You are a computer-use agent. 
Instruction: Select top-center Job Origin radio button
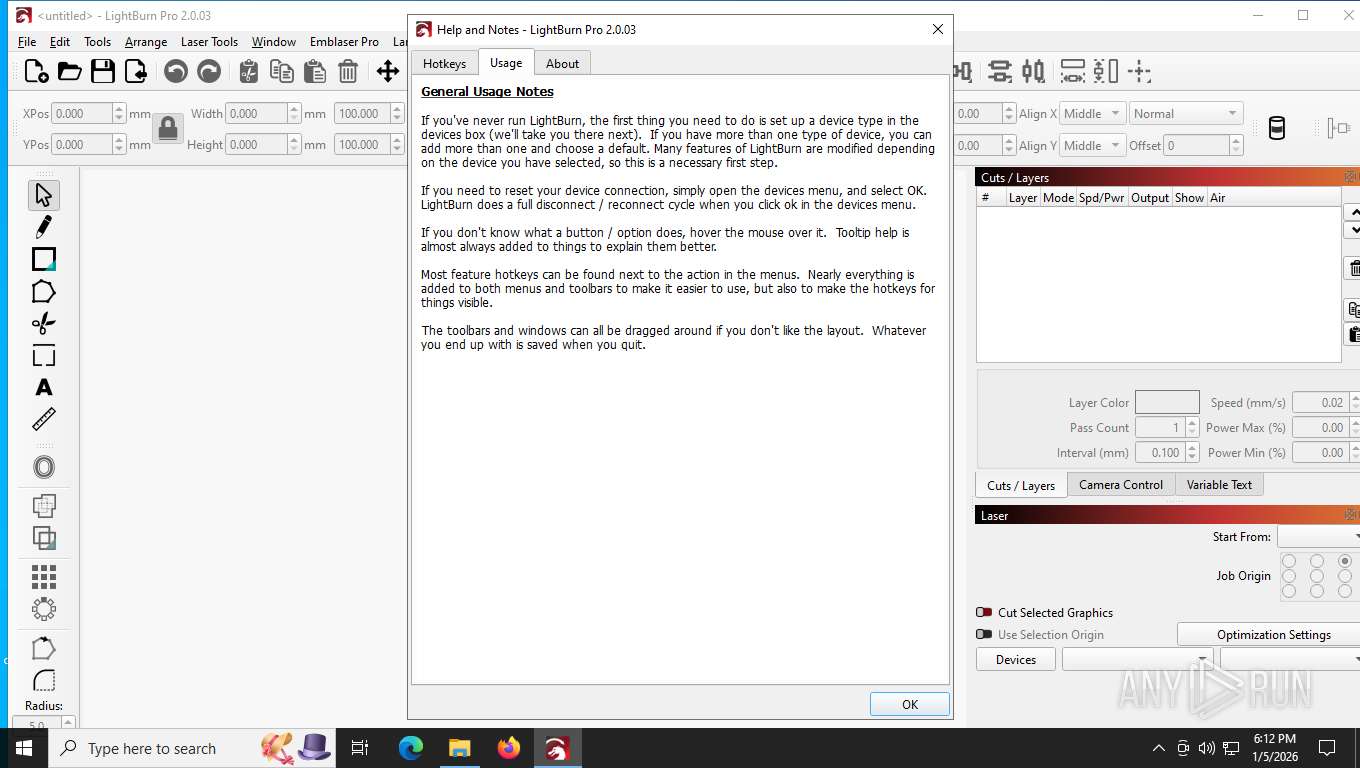(1317, 561)
